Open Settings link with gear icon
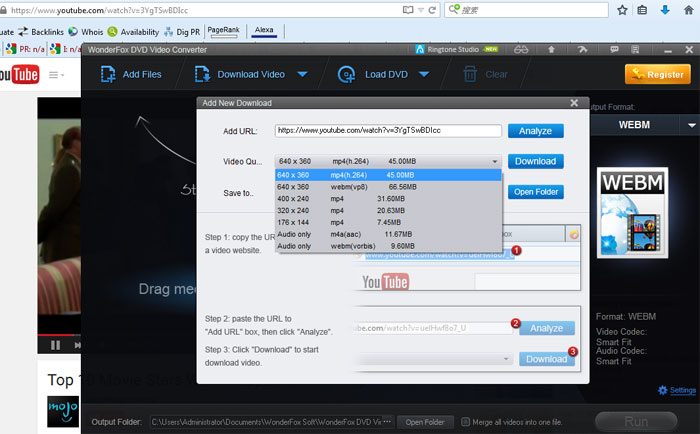 pos(677,390)
